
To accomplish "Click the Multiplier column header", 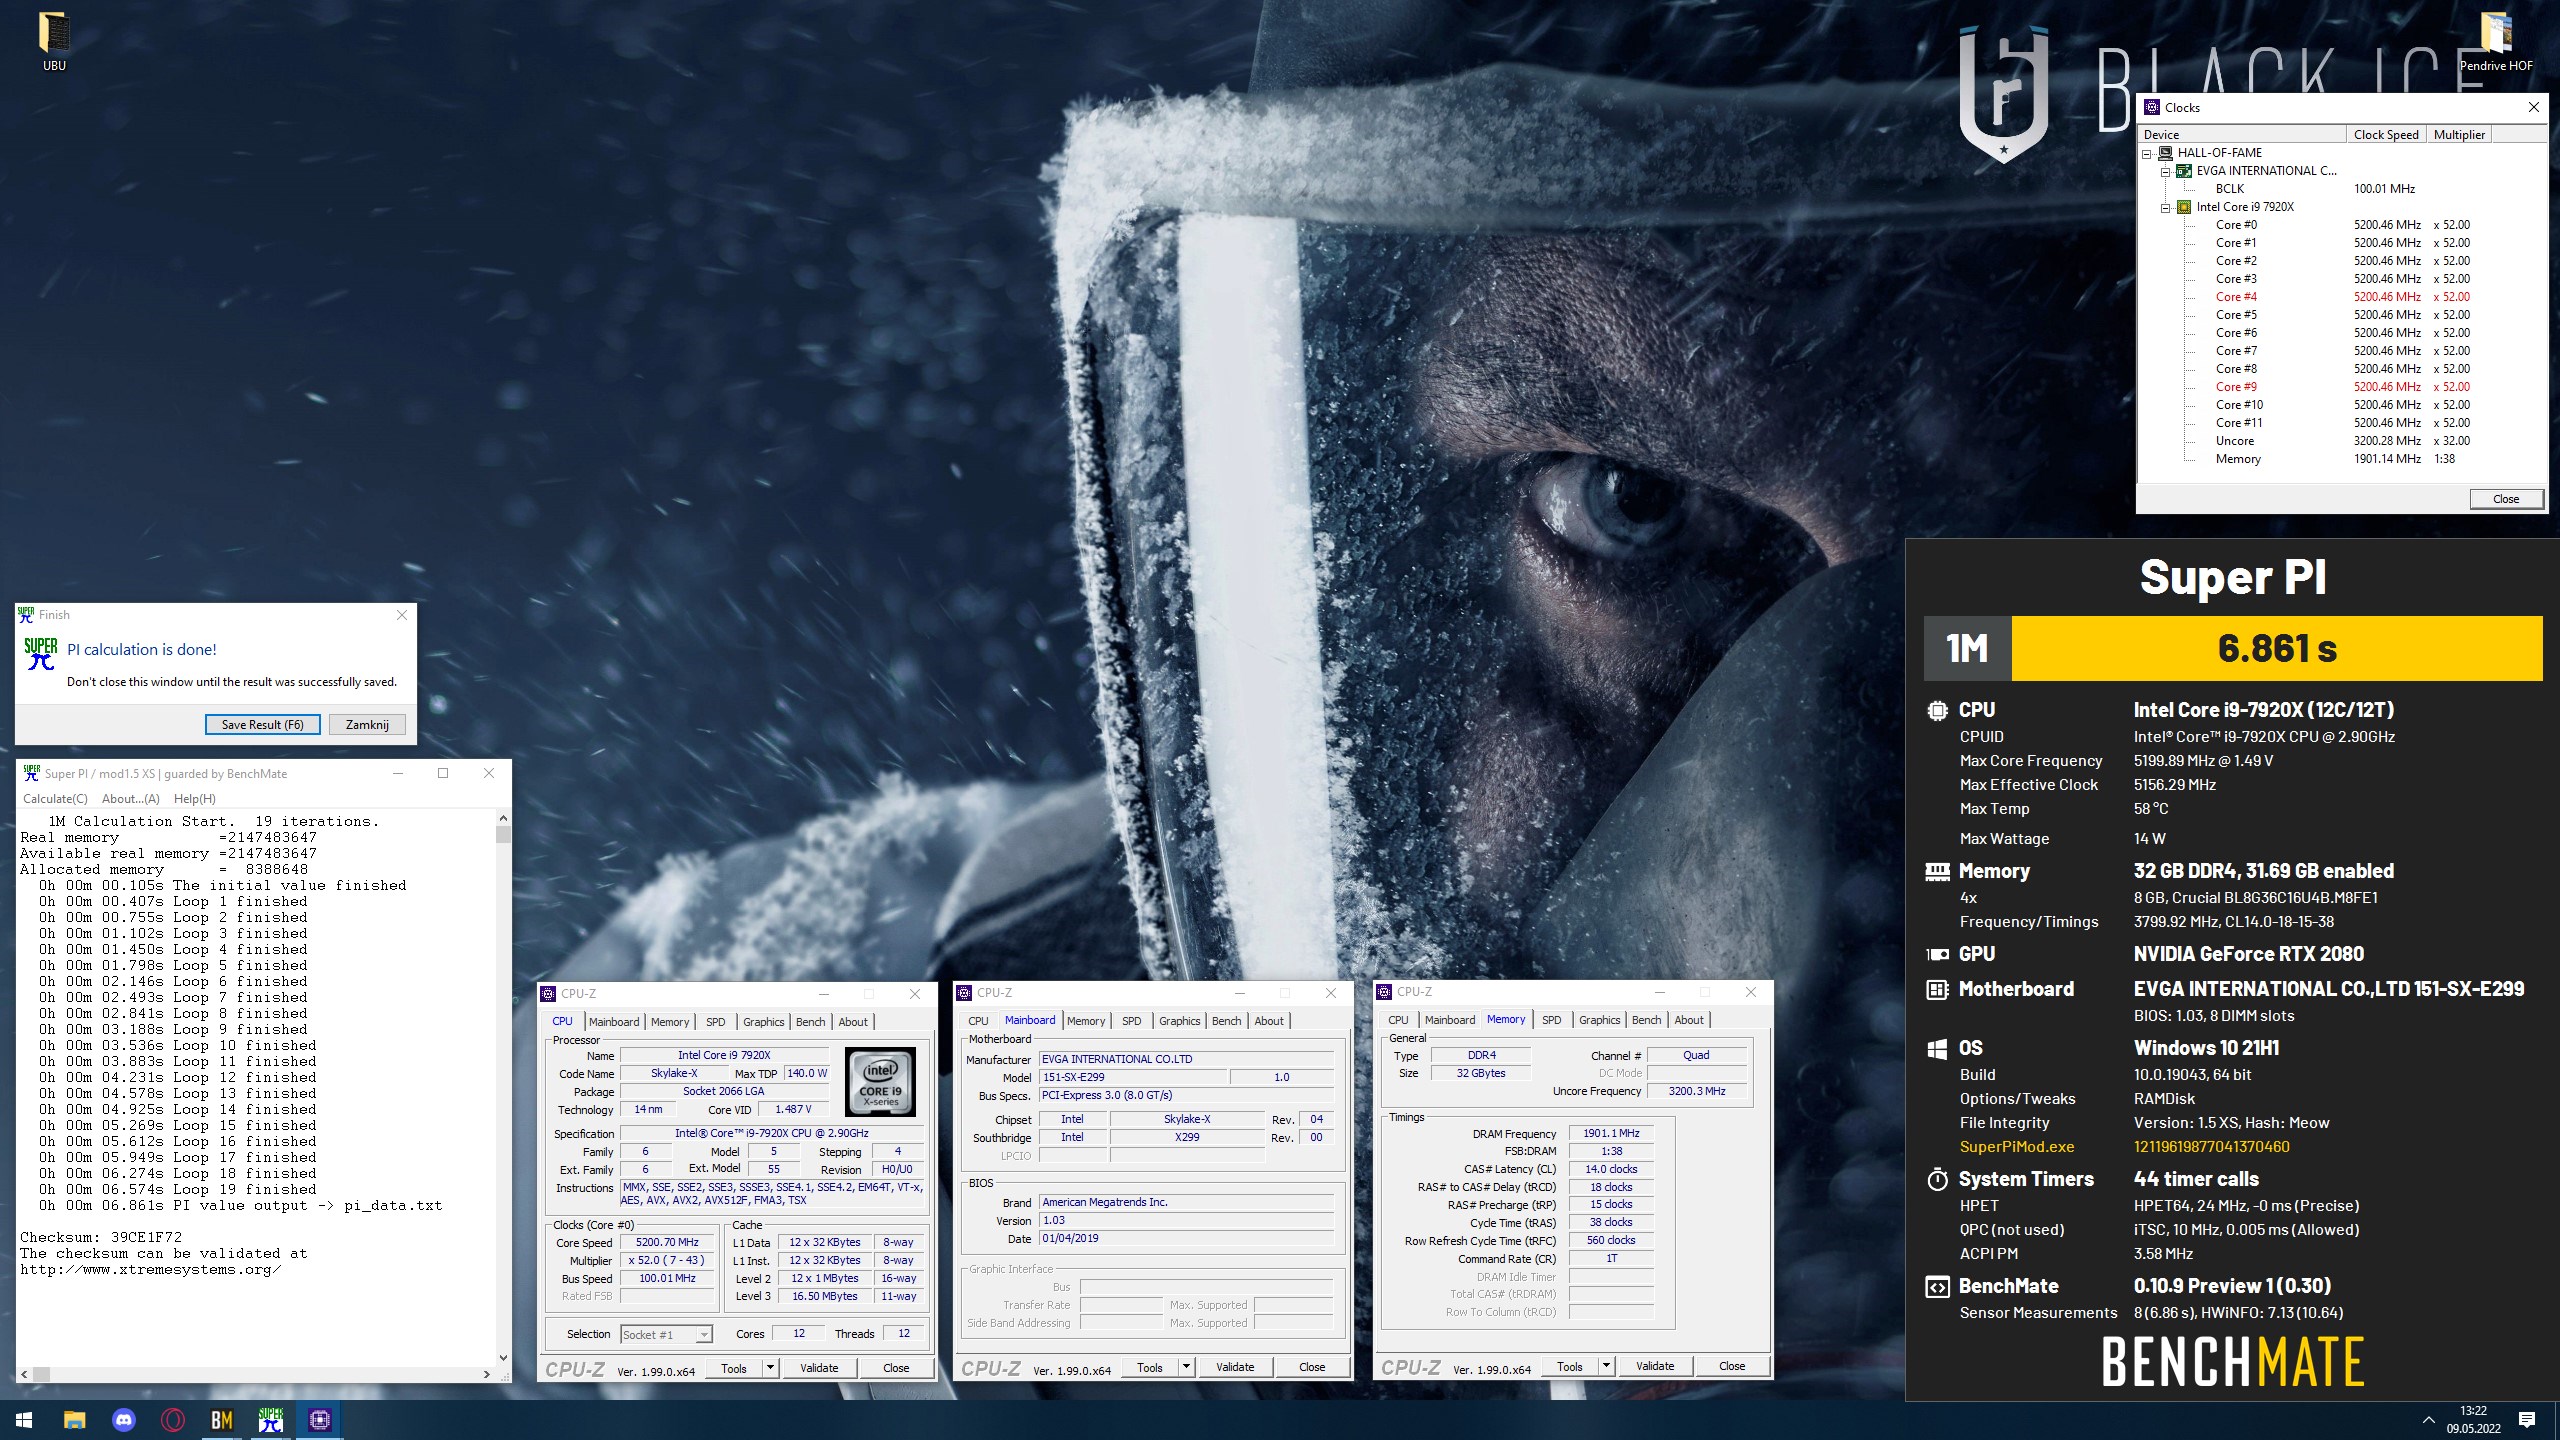I will tap(2459, 135).
